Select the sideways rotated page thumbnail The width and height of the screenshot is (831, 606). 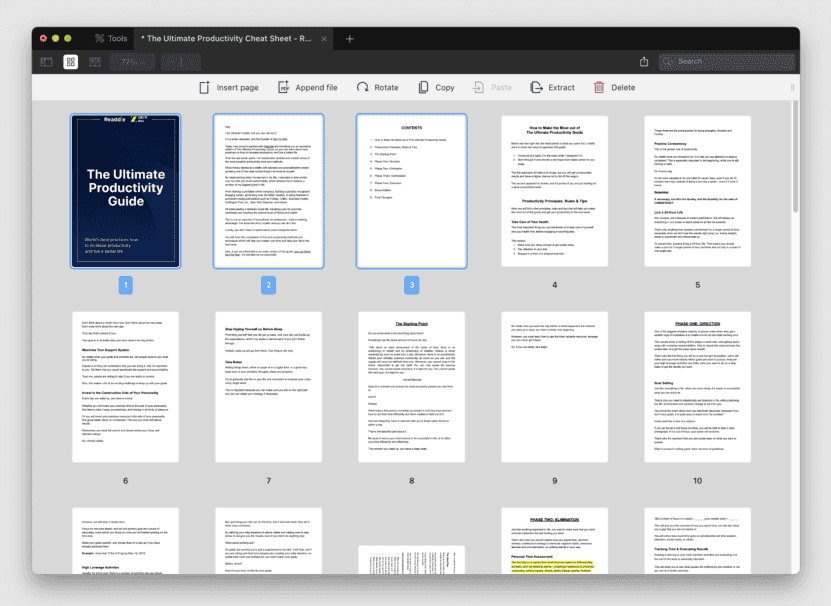(x=412, y=559)
